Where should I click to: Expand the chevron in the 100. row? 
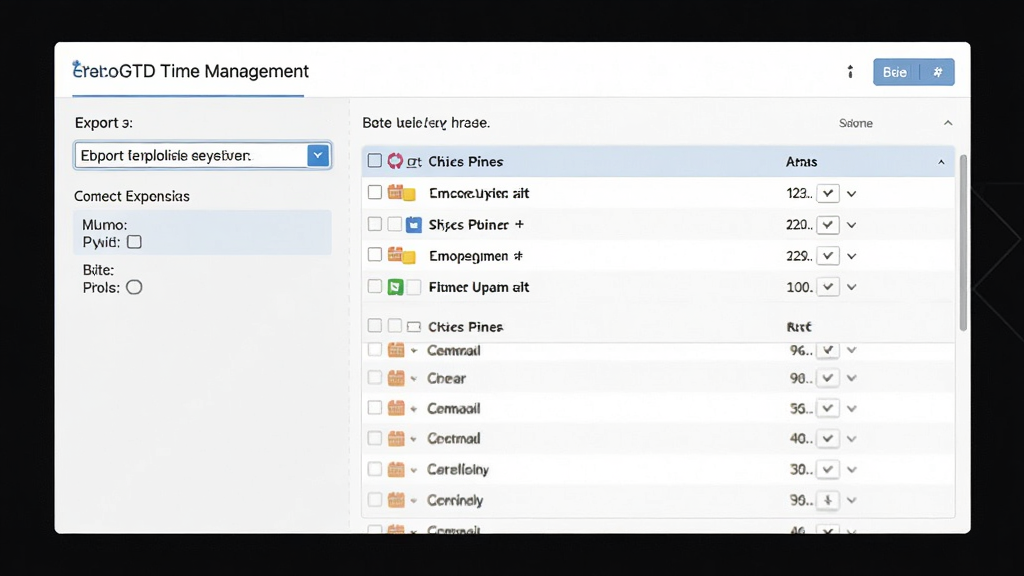click(852, 287)
